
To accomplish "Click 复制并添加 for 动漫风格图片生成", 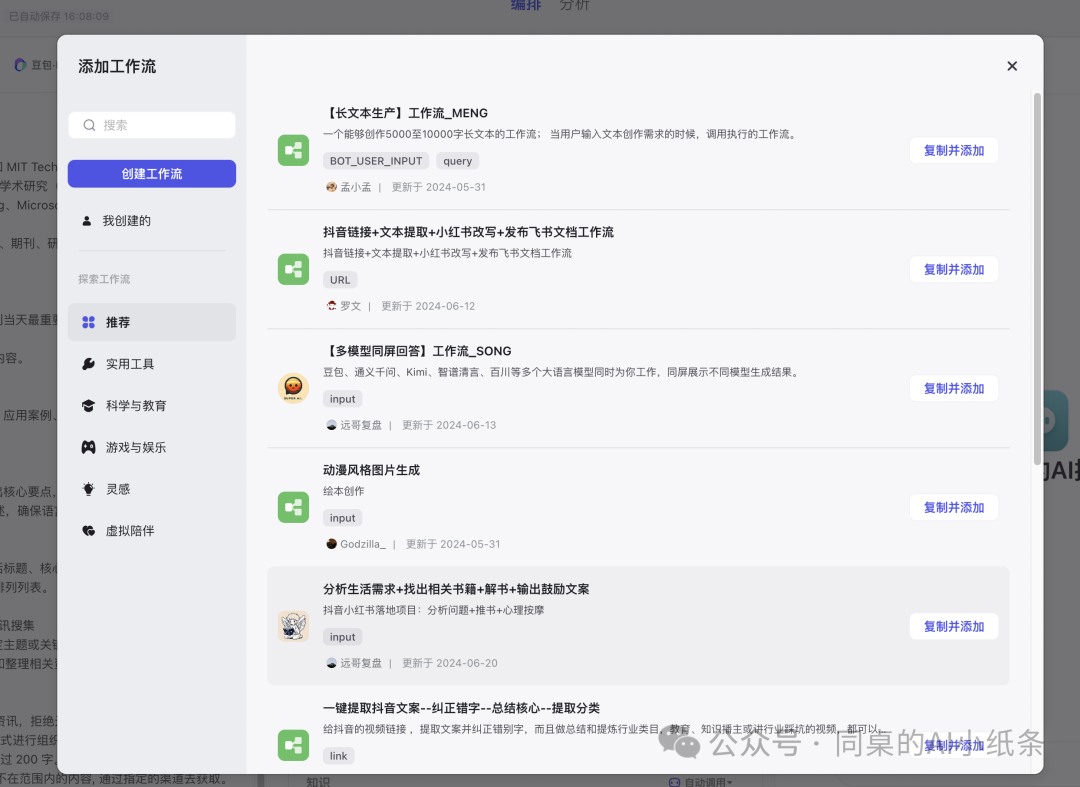I will pyautogui.click(x=953, y=507).
